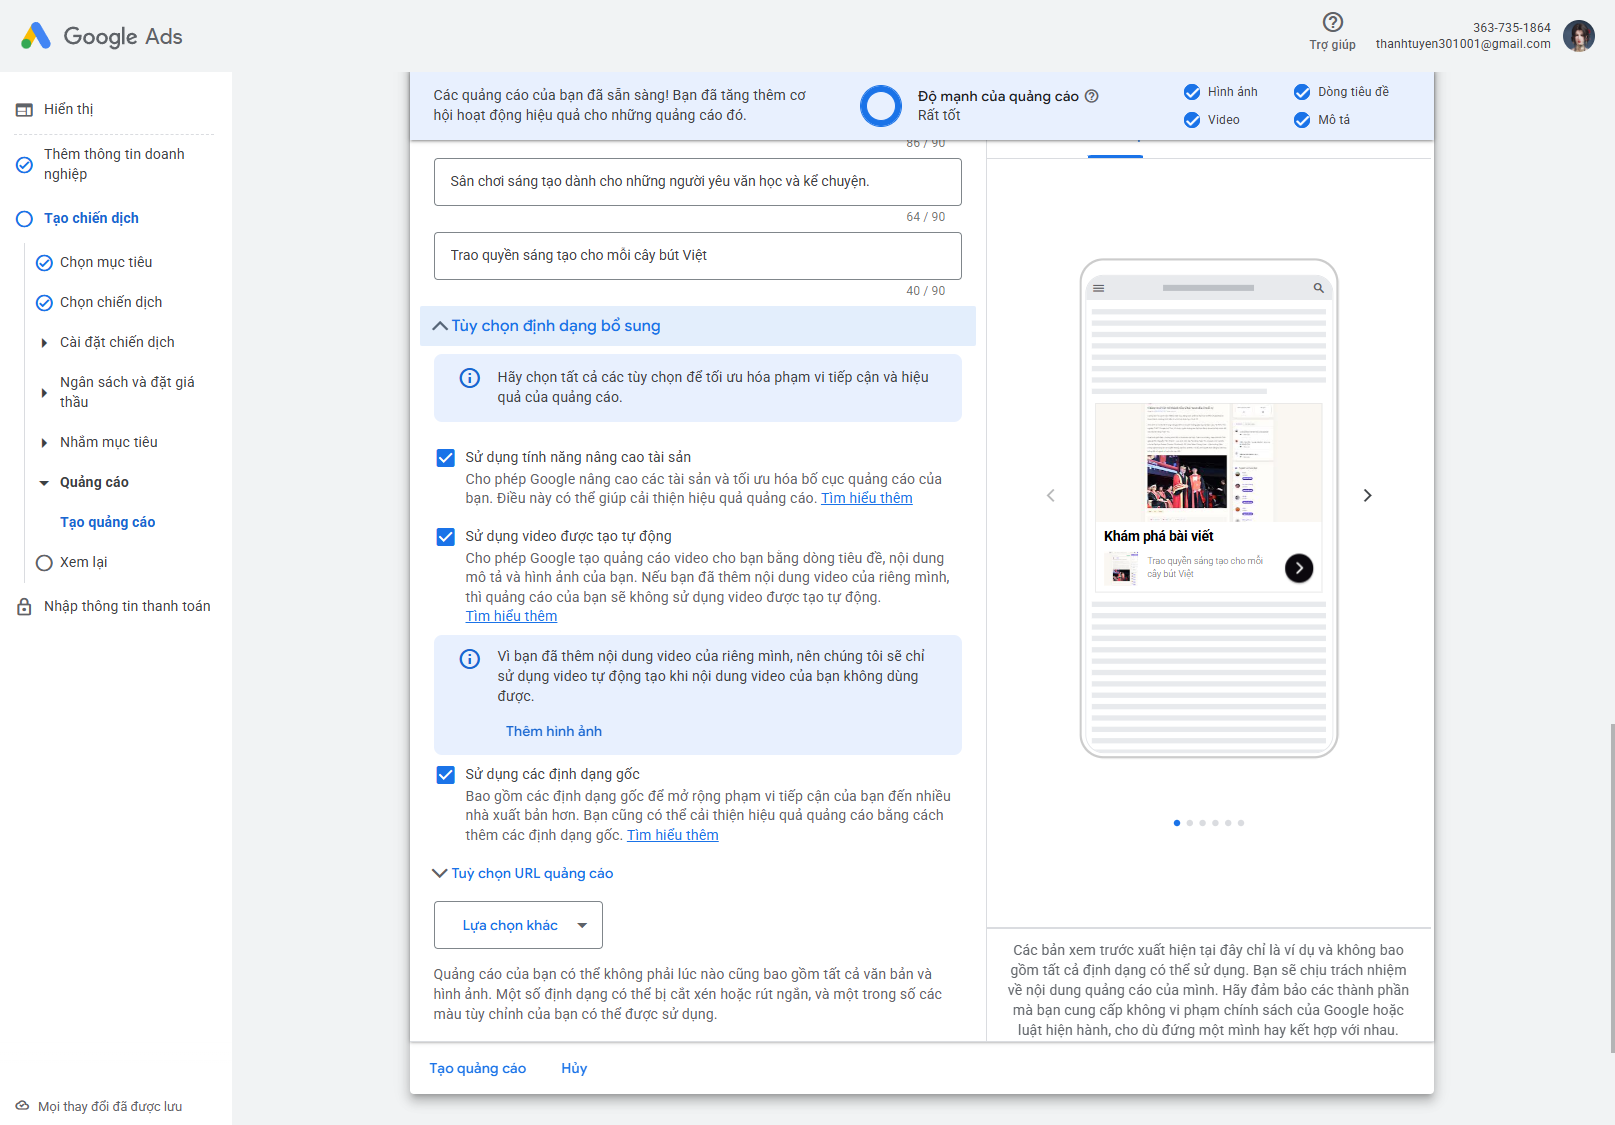Image resolution: width=1615 pixels, height=1125 pixels.
Task: Open Tìm hiểu thêm link for asset enhancement
Action: point(867,498)
